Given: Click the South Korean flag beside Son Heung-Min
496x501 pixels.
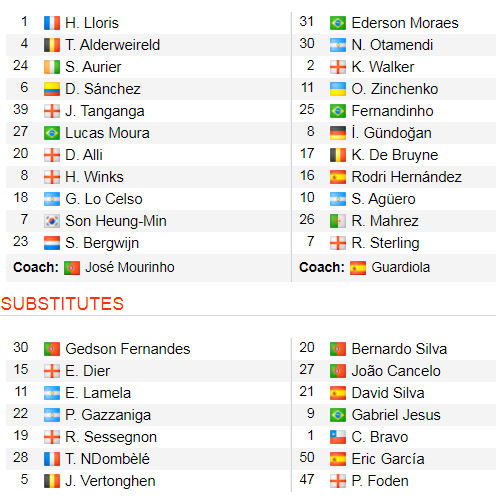Looking at the screenshot, I should [x=52, y=221].
